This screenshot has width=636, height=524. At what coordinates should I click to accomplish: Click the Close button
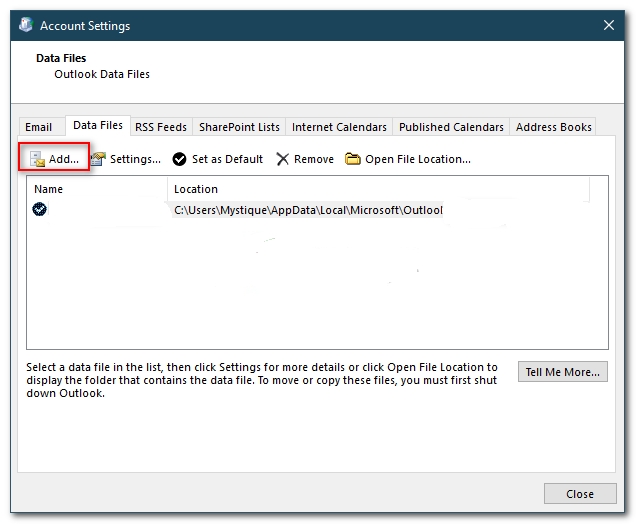pyautogui.click(x=580, y=494)
